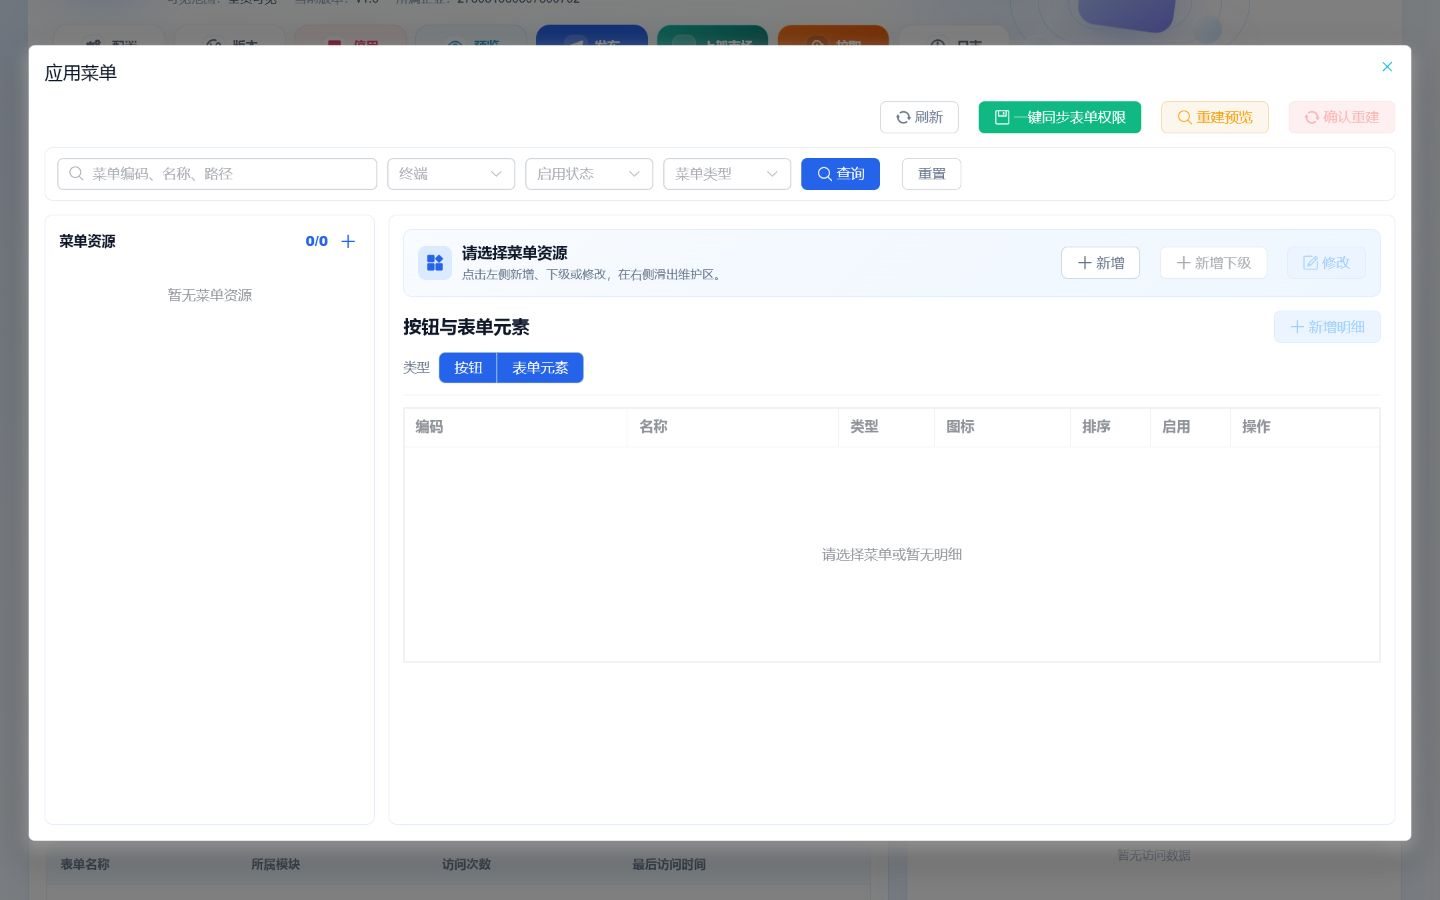Click 最后访问时间 header in background table

point(669,864)
